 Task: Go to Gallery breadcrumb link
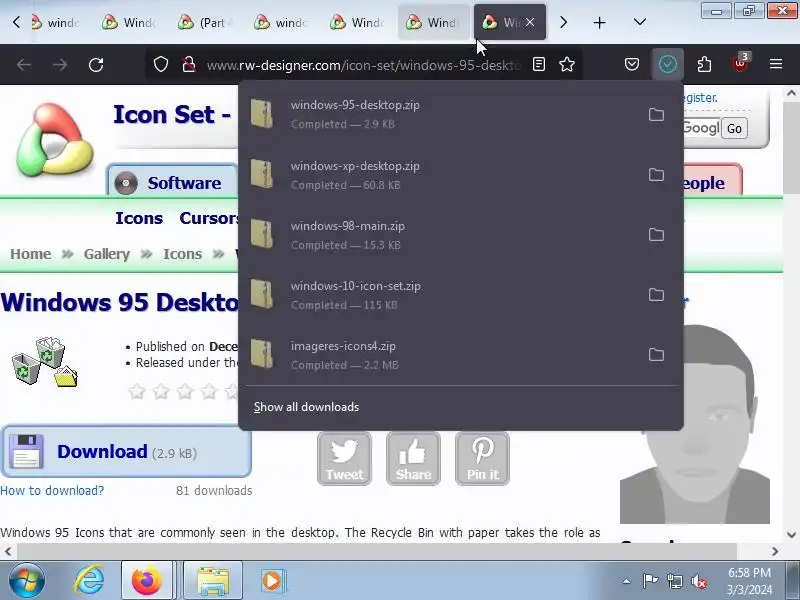[x=107, y=254]
